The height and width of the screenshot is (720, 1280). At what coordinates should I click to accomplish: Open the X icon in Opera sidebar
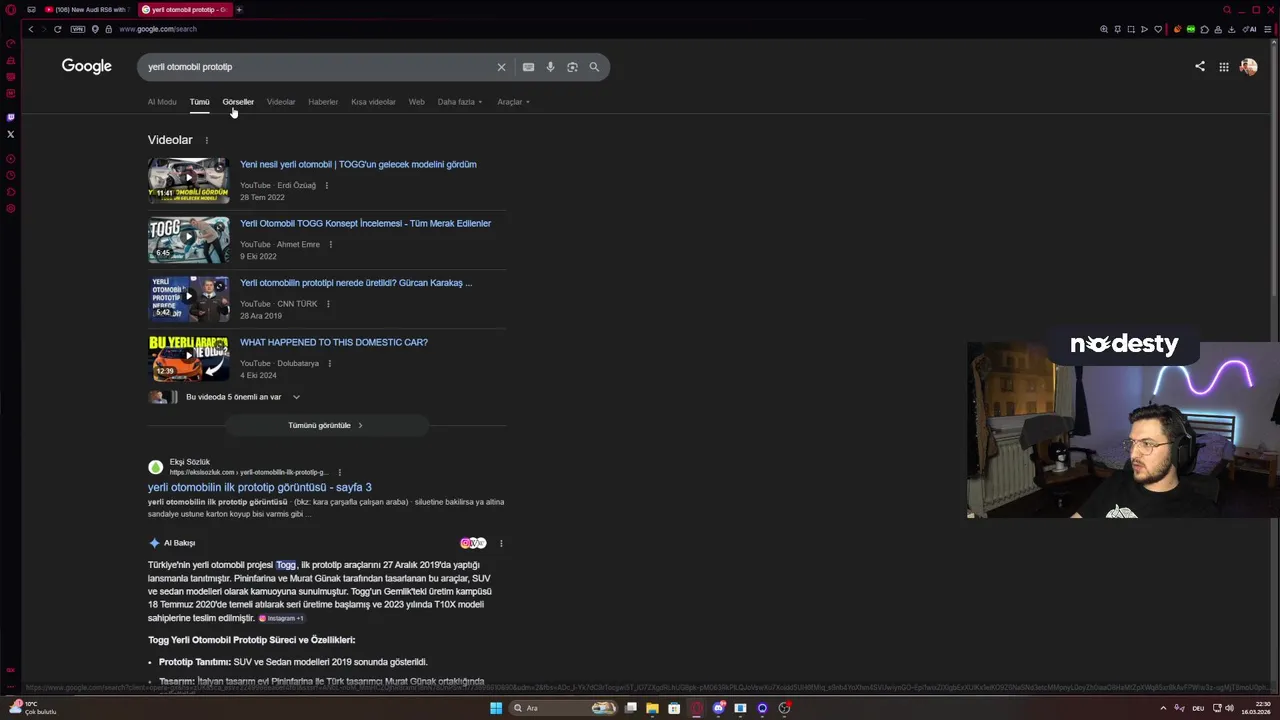[x=11, y=134]
